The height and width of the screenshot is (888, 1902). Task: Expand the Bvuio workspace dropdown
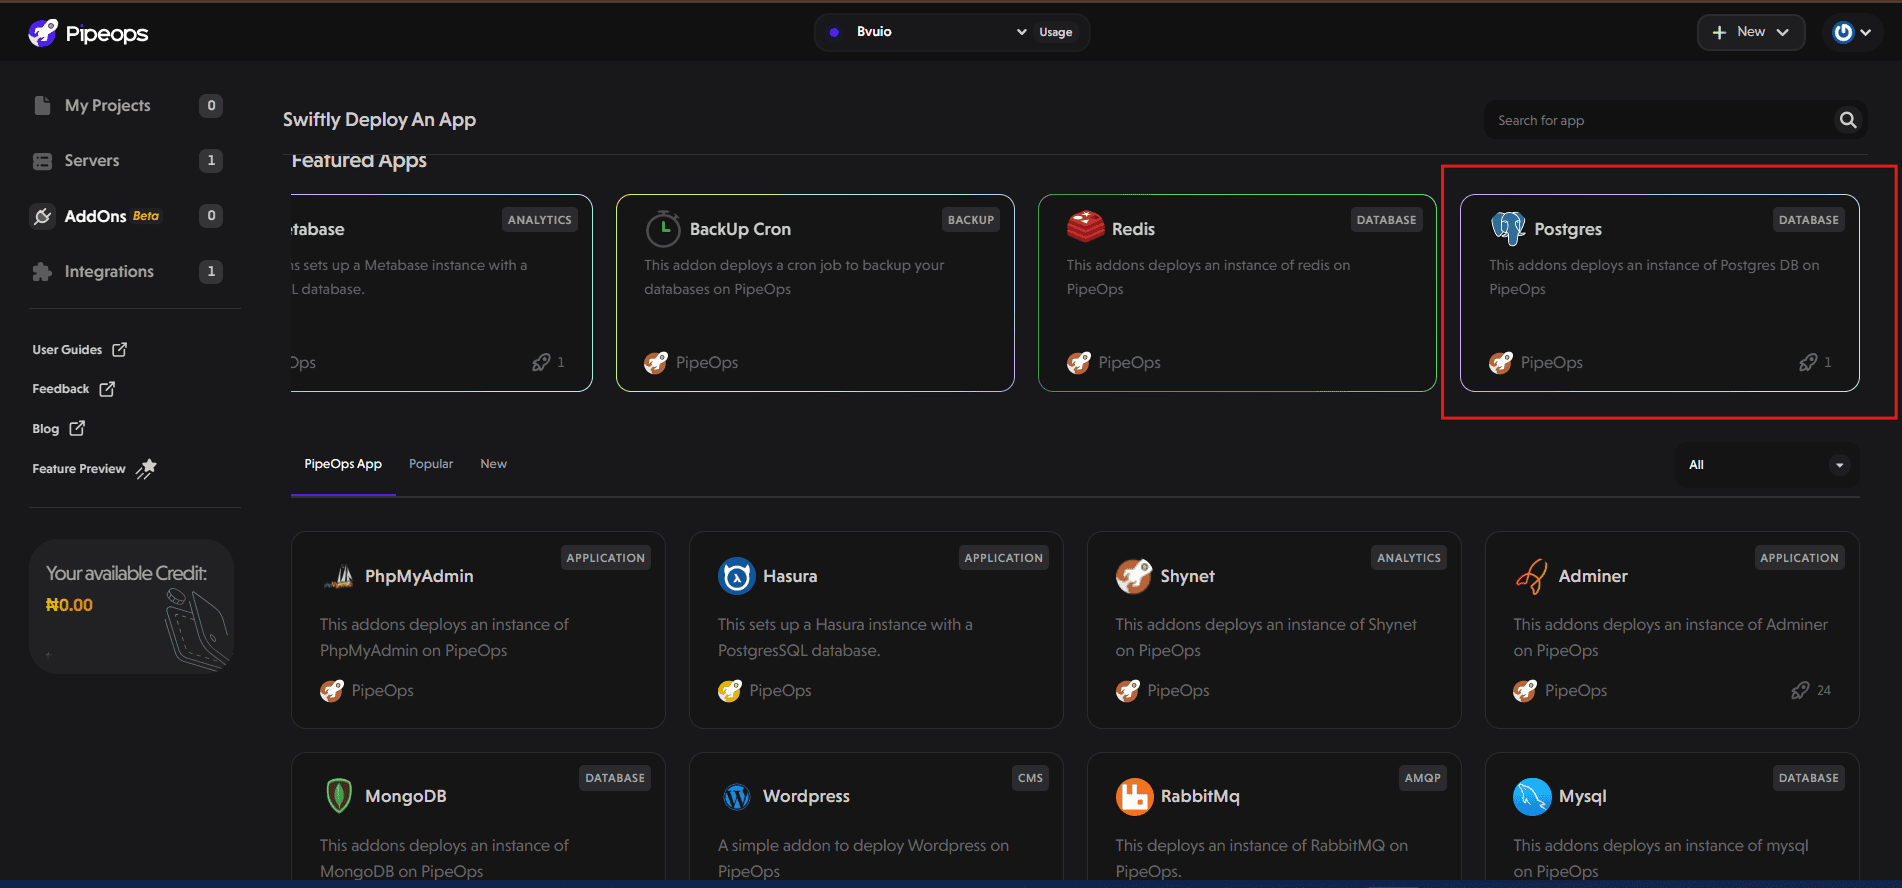[x=926, y=32]
